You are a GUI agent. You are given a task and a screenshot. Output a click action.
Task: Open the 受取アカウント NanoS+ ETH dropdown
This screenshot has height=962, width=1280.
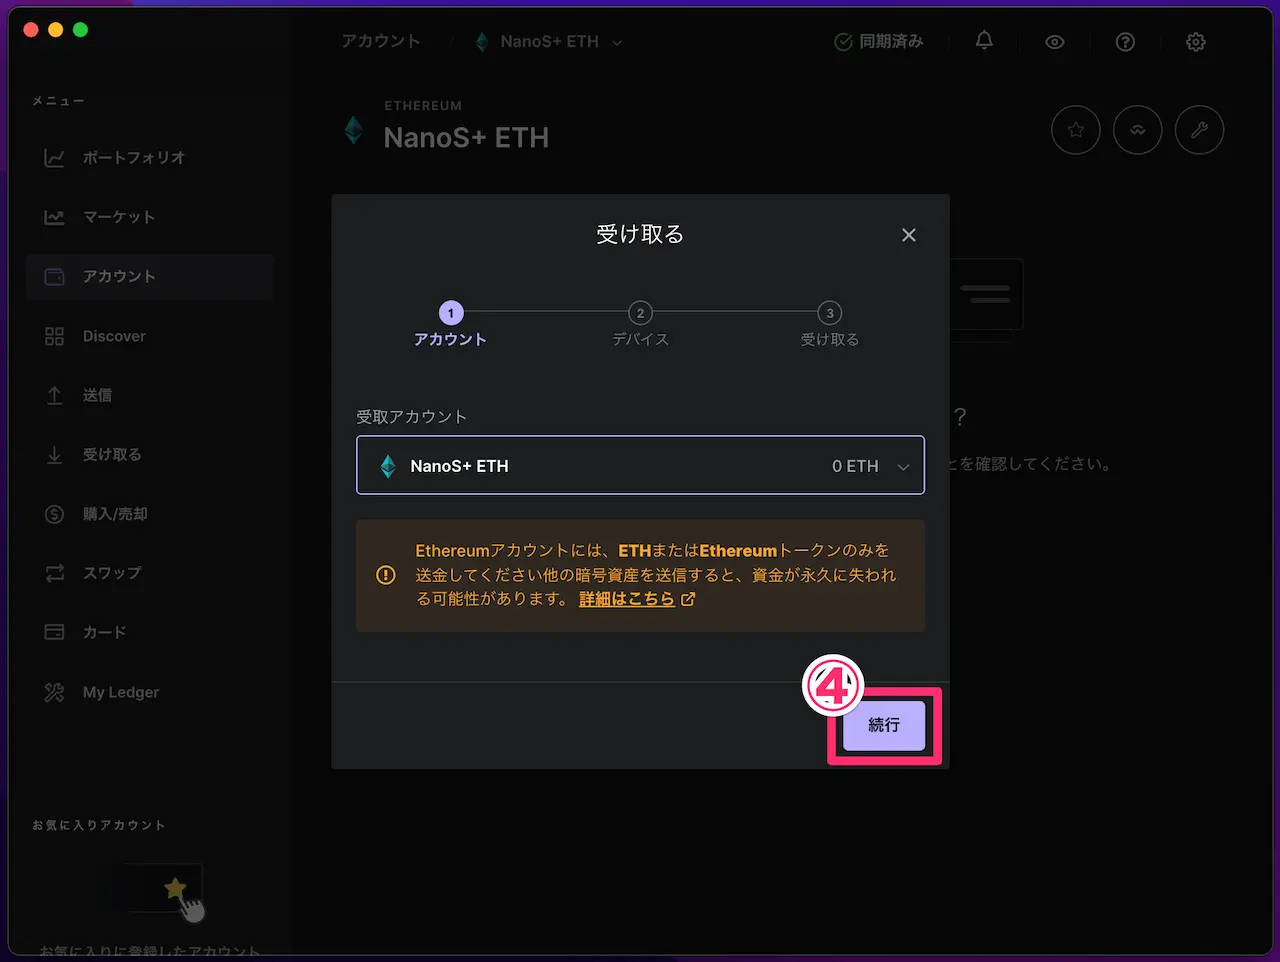point(640,465)
